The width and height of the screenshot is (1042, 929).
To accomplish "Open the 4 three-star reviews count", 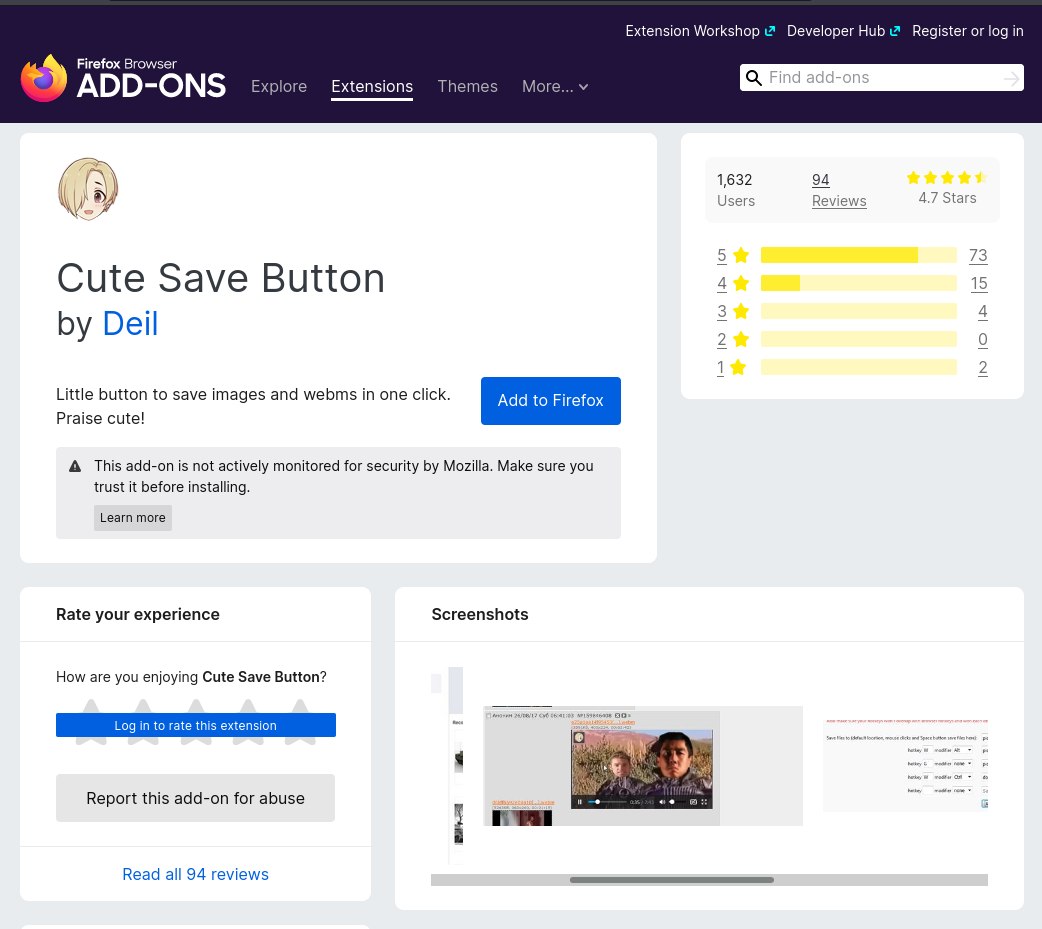I will pyautogui.click(x=983, y=312).
